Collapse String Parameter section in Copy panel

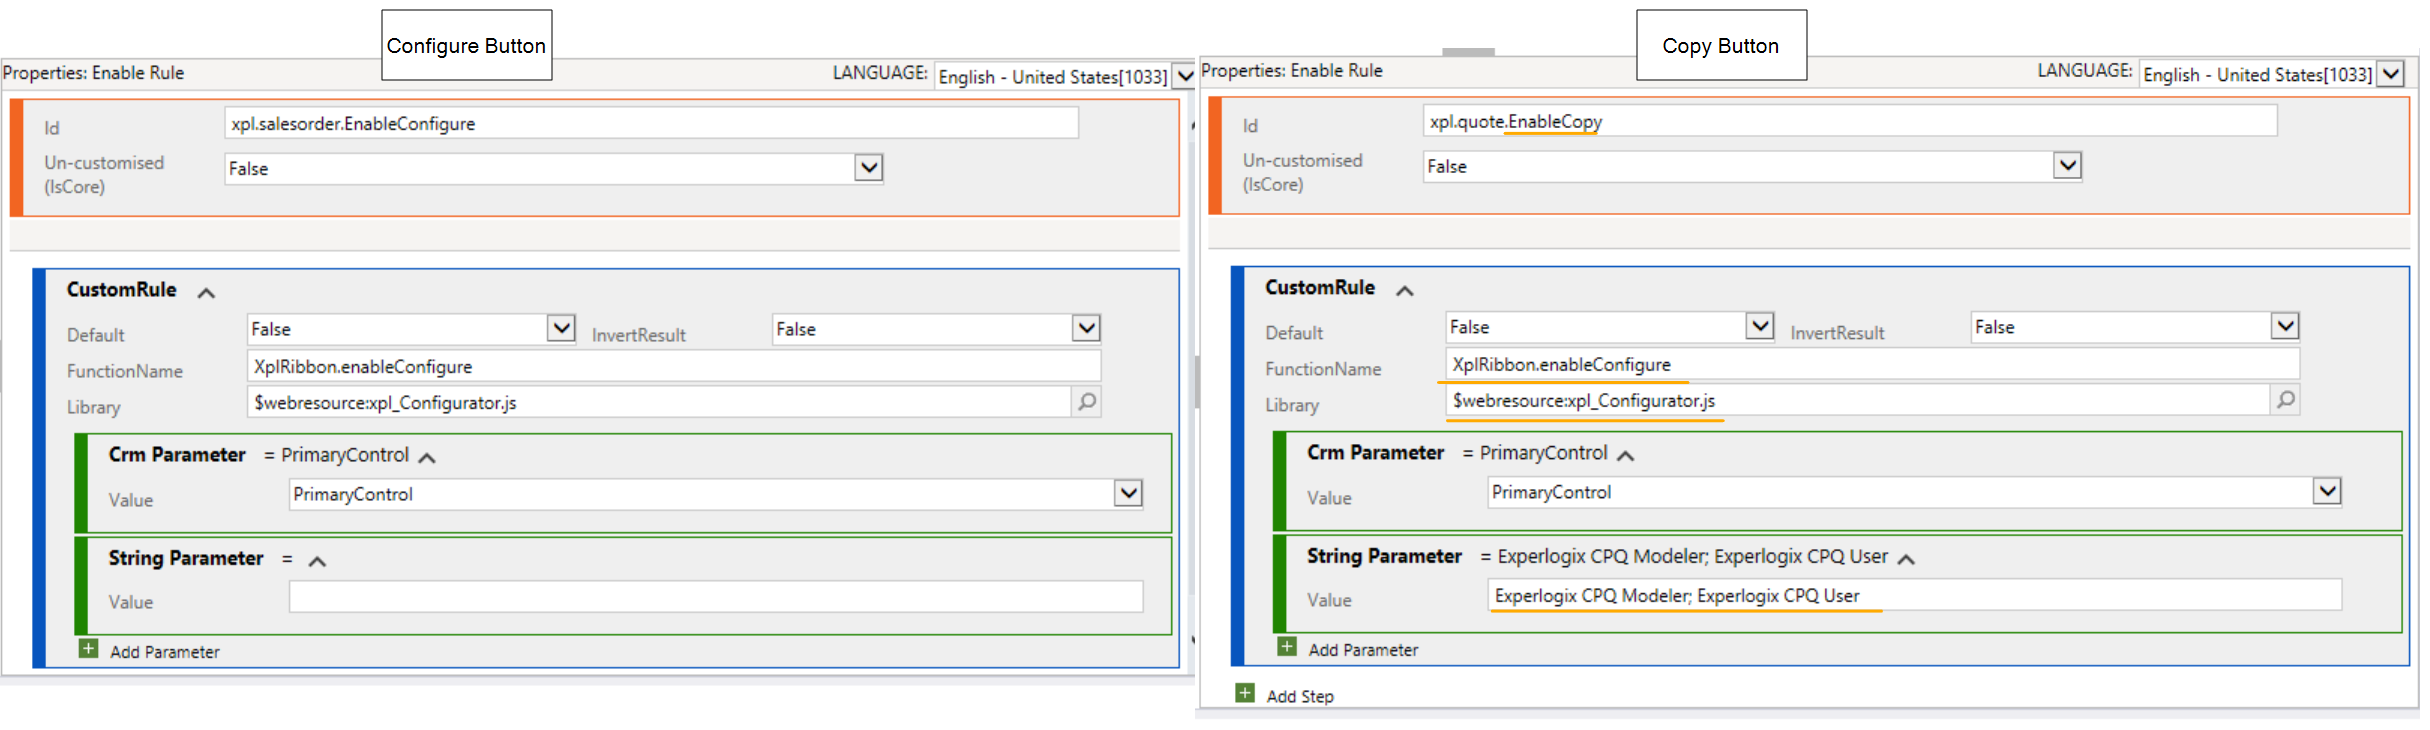[1906, 560]
